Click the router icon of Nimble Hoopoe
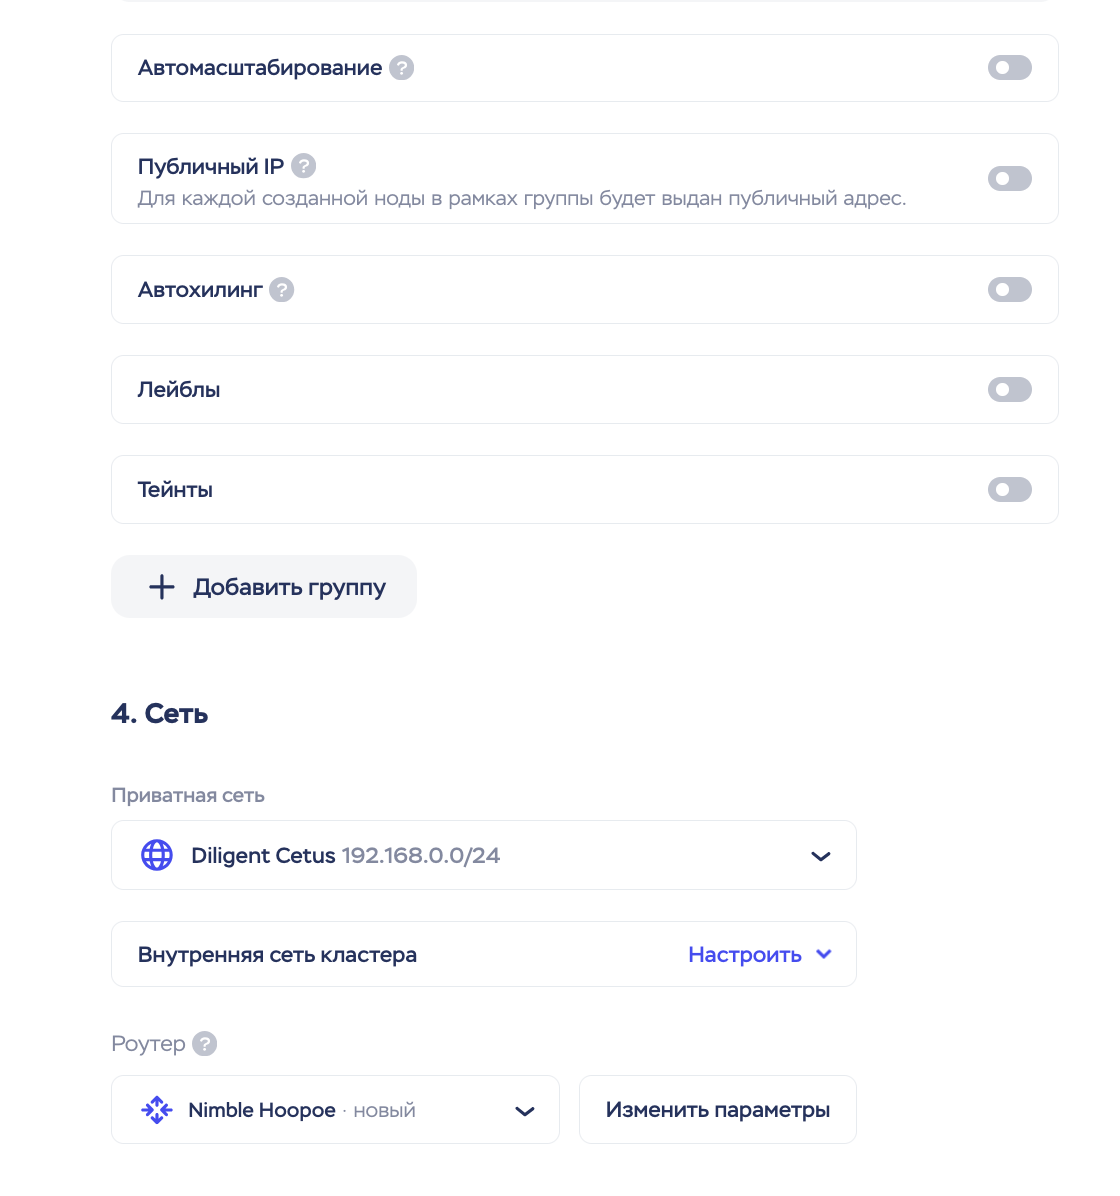The width and height of the screenshot is (1120, 1196). click(x=157, y=1110)
